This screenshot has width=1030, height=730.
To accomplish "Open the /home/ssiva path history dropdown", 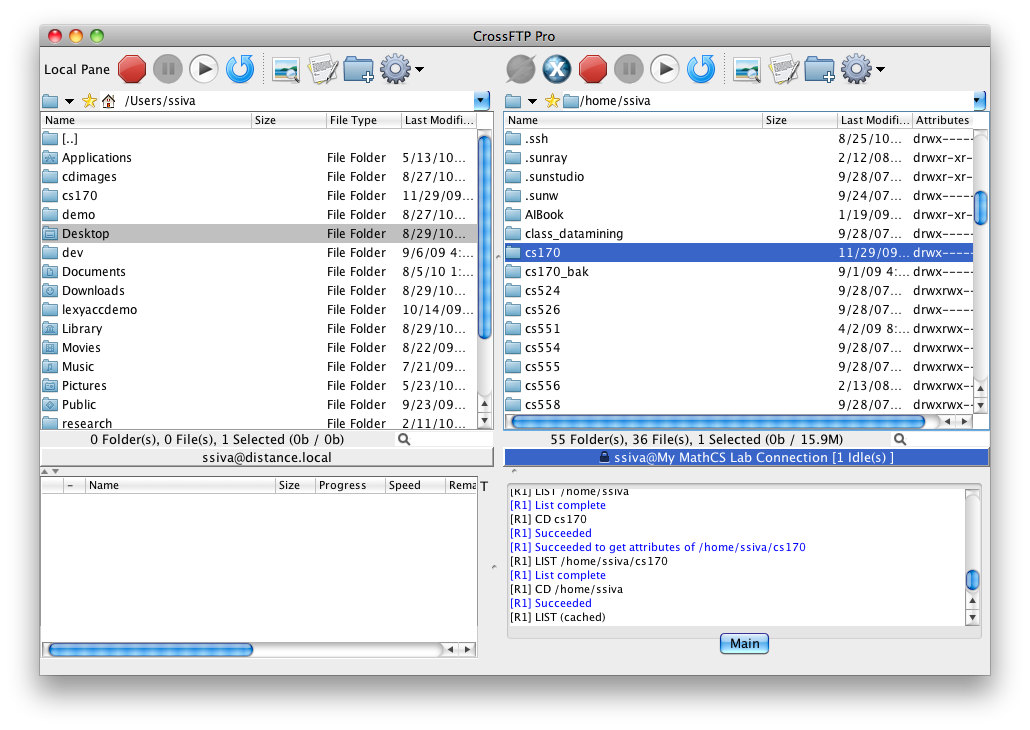I will point(979,101).
